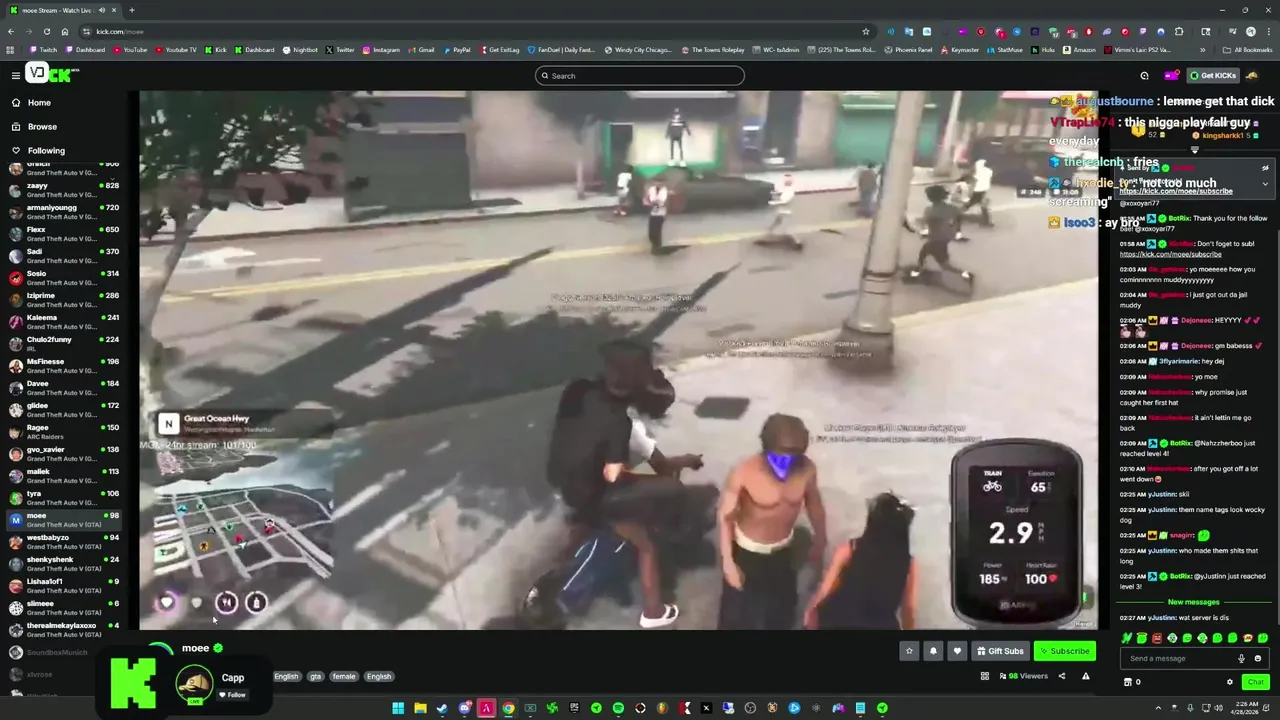Open zaayy channel in following list
This screenshot has width=1280, height=720.
[64, 189]
